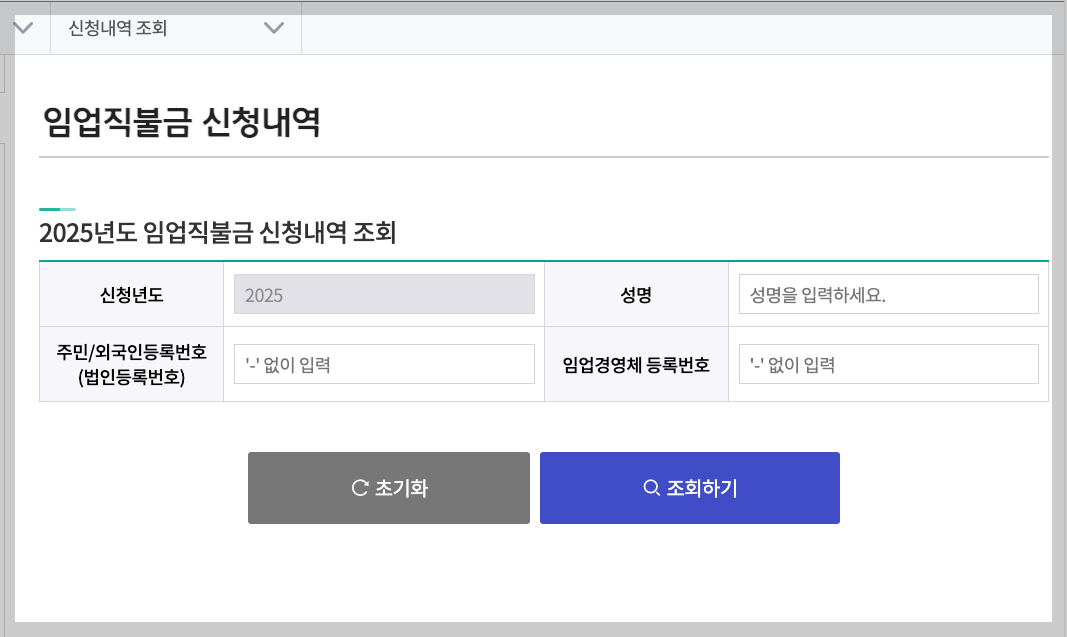1067x637 pixels.
Task: Click the refresh icon inside 초기화 button
Action: (x=357, y=487)
